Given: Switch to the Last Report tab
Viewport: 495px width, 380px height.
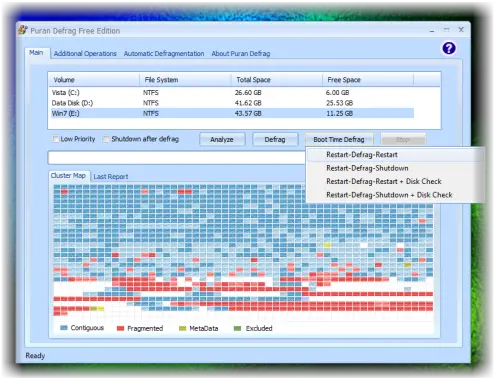Looking at the screenshot, I should point(111,177).
